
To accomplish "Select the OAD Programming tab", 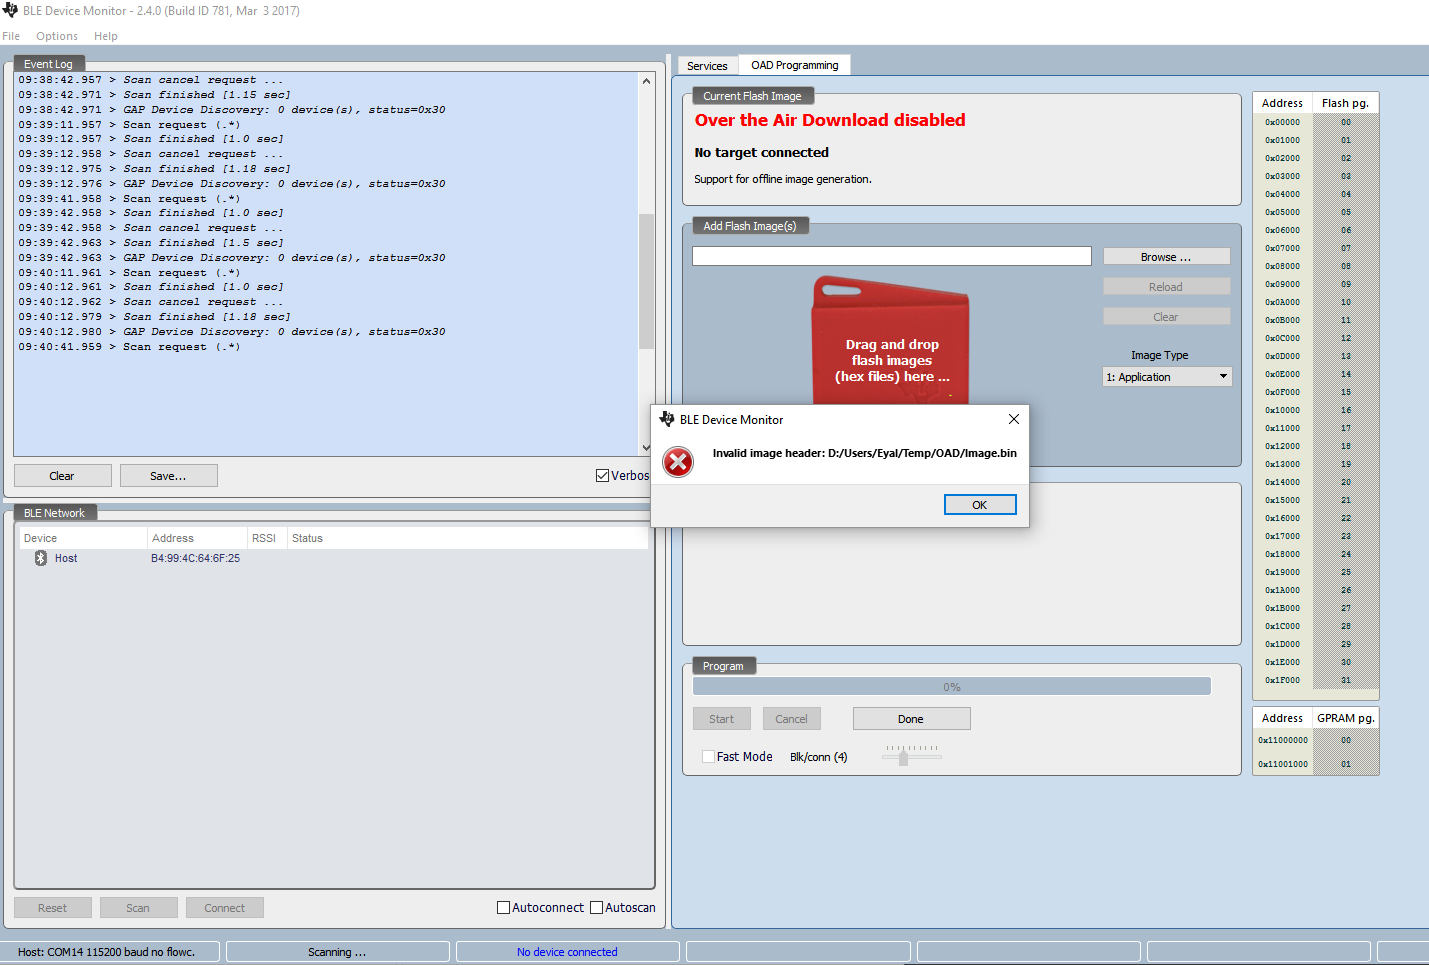I will tap(795, 65).
